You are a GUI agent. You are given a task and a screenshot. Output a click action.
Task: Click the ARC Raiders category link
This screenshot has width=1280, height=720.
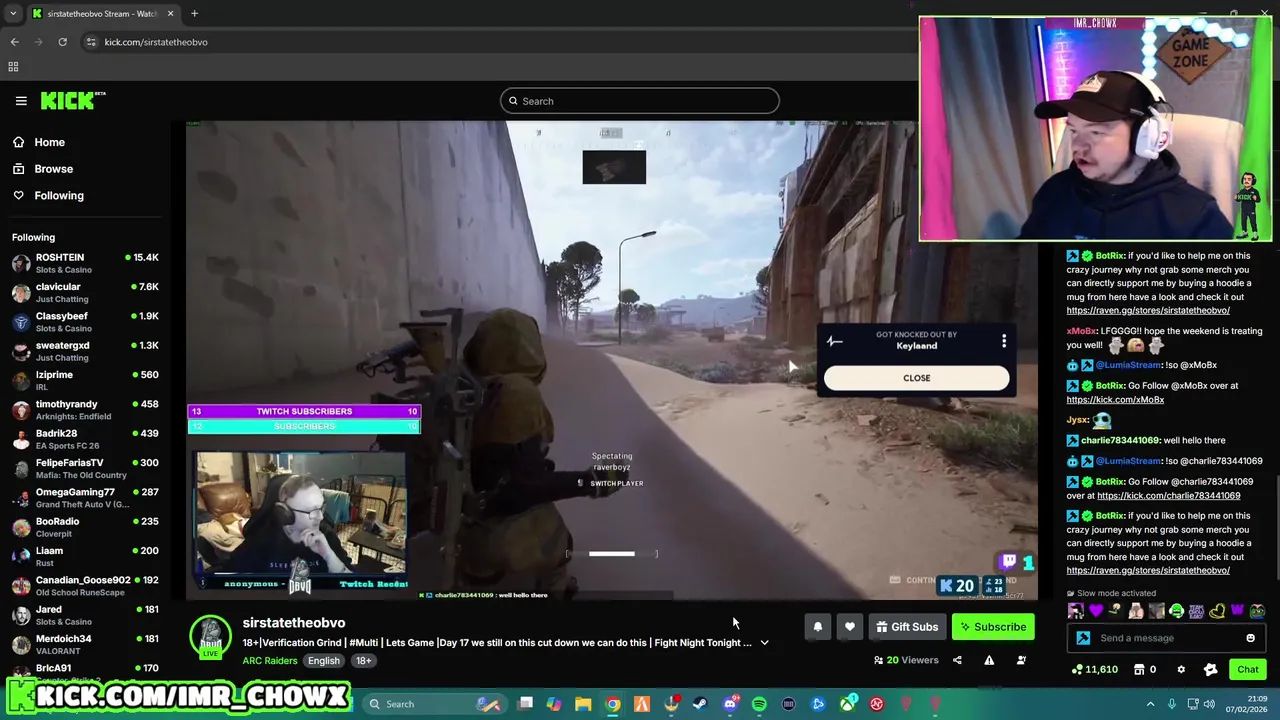270,661
